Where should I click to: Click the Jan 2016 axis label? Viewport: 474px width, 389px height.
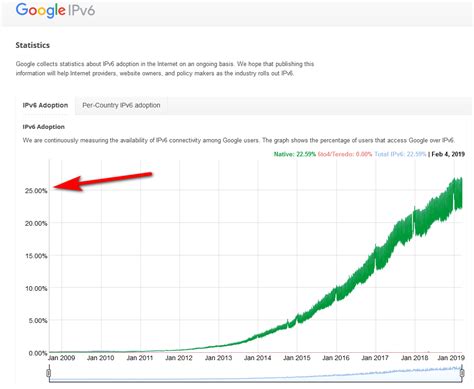tap(336, 358)
